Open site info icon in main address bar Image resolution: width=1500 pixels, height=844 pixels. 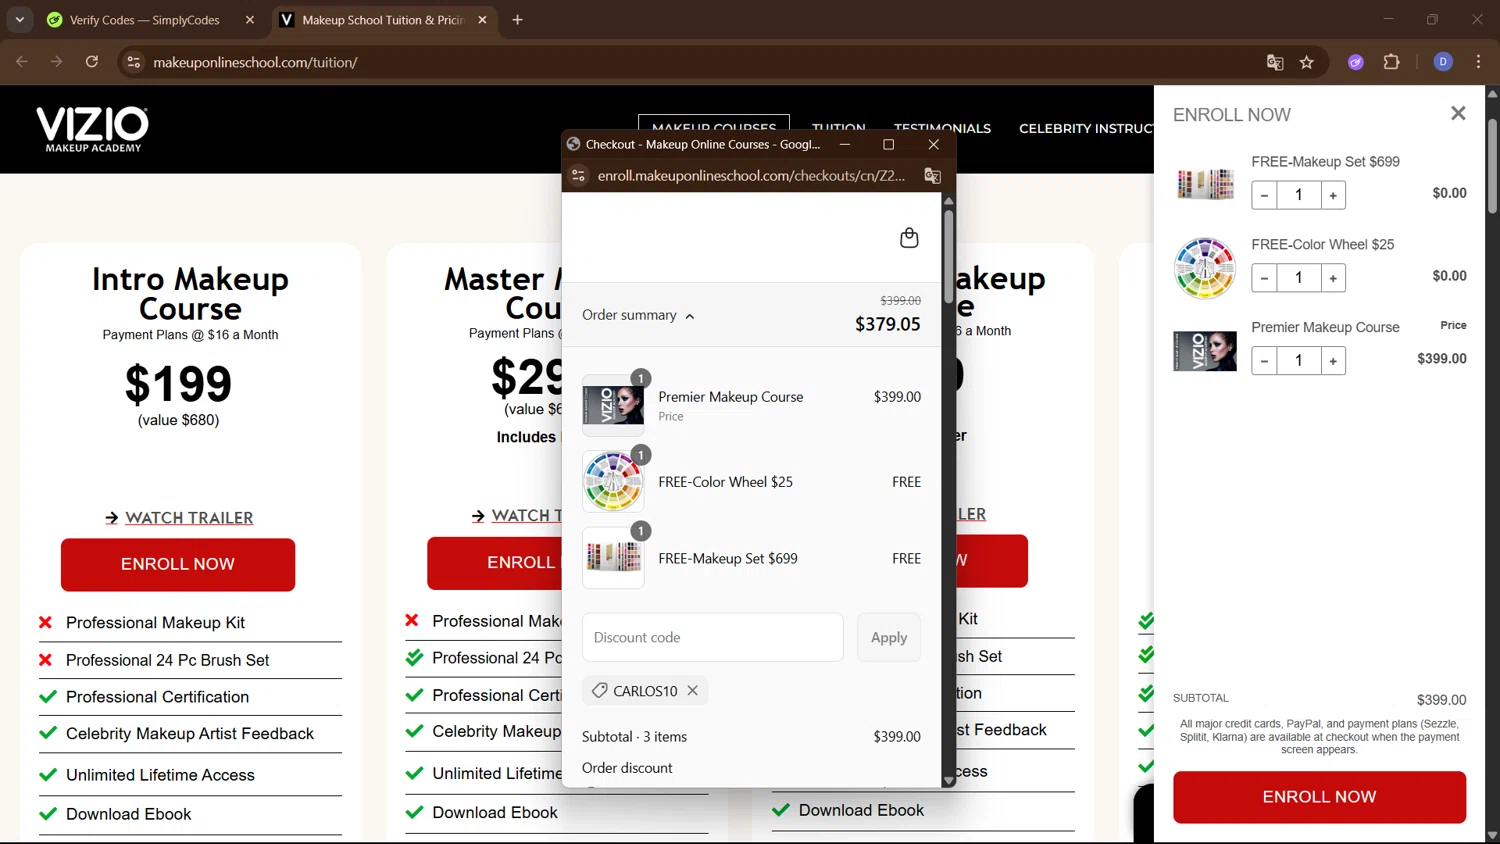pos(133,62)
